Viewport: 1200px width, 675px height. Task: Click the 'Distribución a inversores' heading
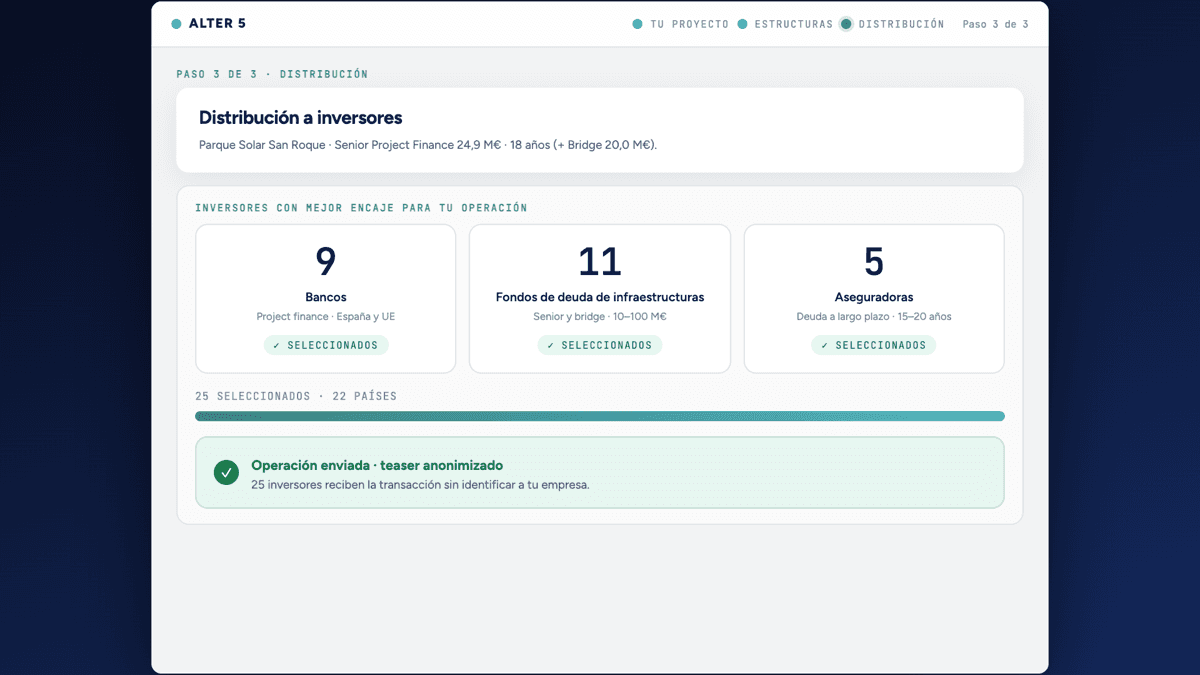pyautogui.click(x=300, y=118)
